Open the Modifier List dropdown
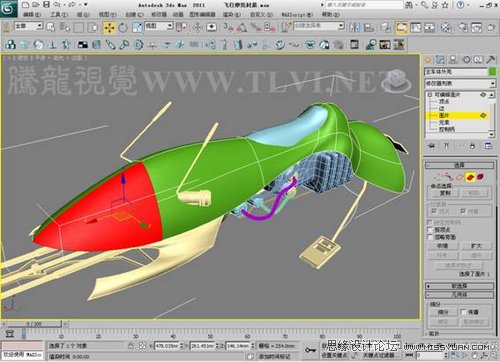 (x=460, y=83)
